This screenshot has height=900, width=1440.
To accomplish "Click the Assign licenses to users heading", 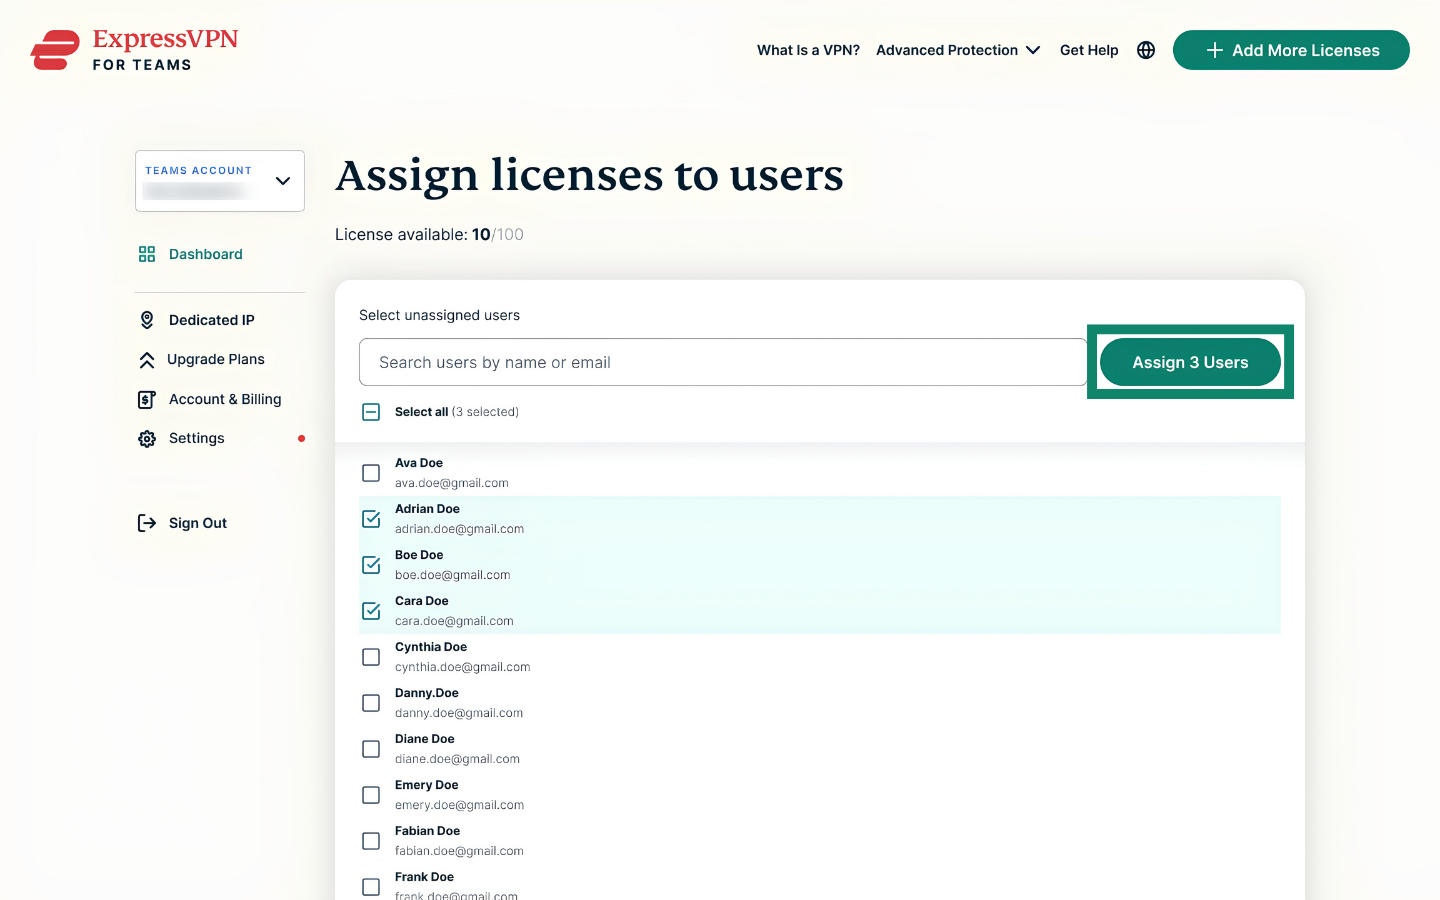I will pos(589,175).
